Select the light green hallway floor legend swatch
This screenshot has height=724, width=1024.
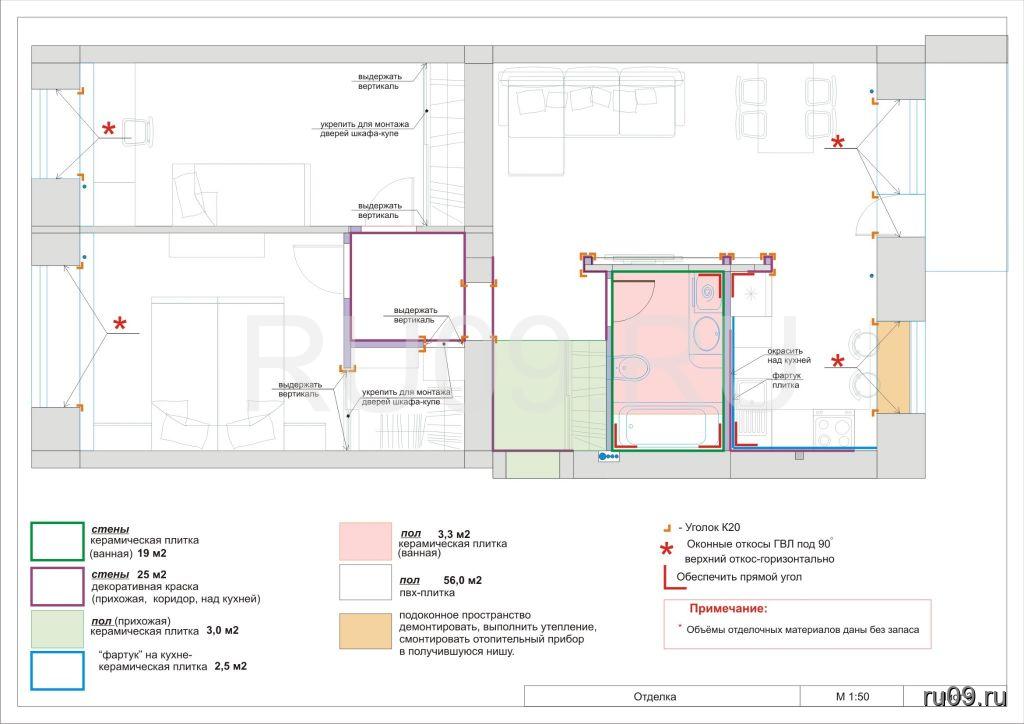(56, 630)
